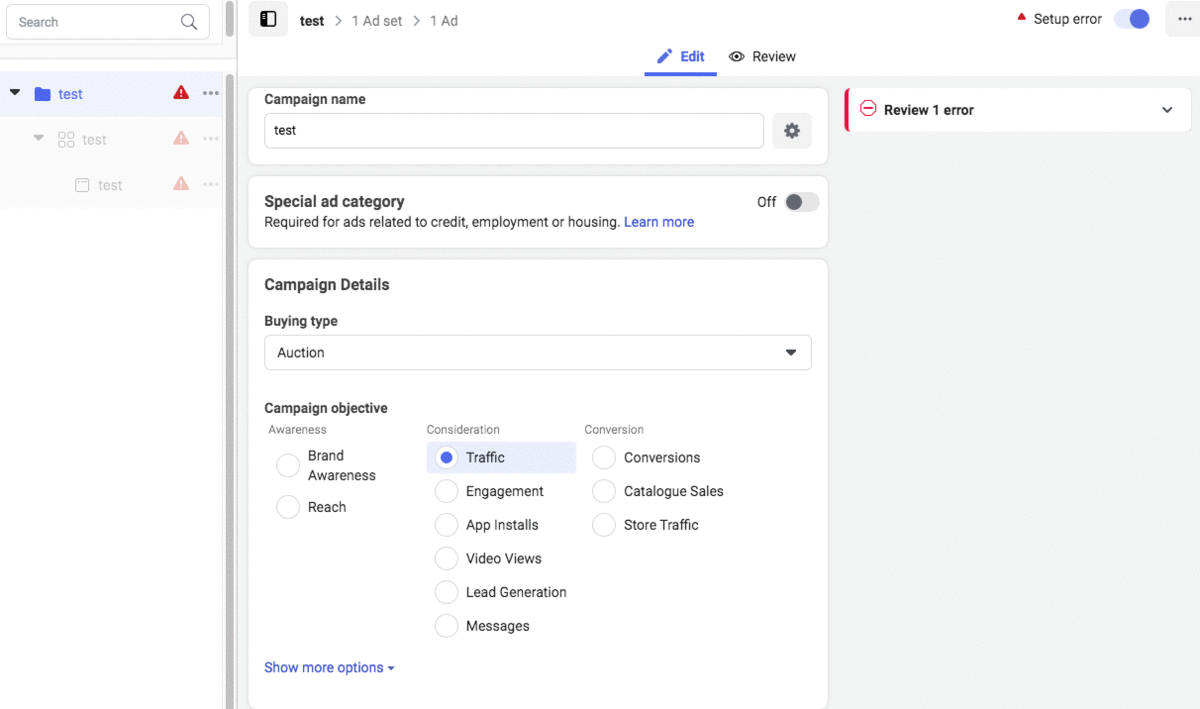1200x709 pixels.
Task: Open the Learn more link
Action: 659,222
